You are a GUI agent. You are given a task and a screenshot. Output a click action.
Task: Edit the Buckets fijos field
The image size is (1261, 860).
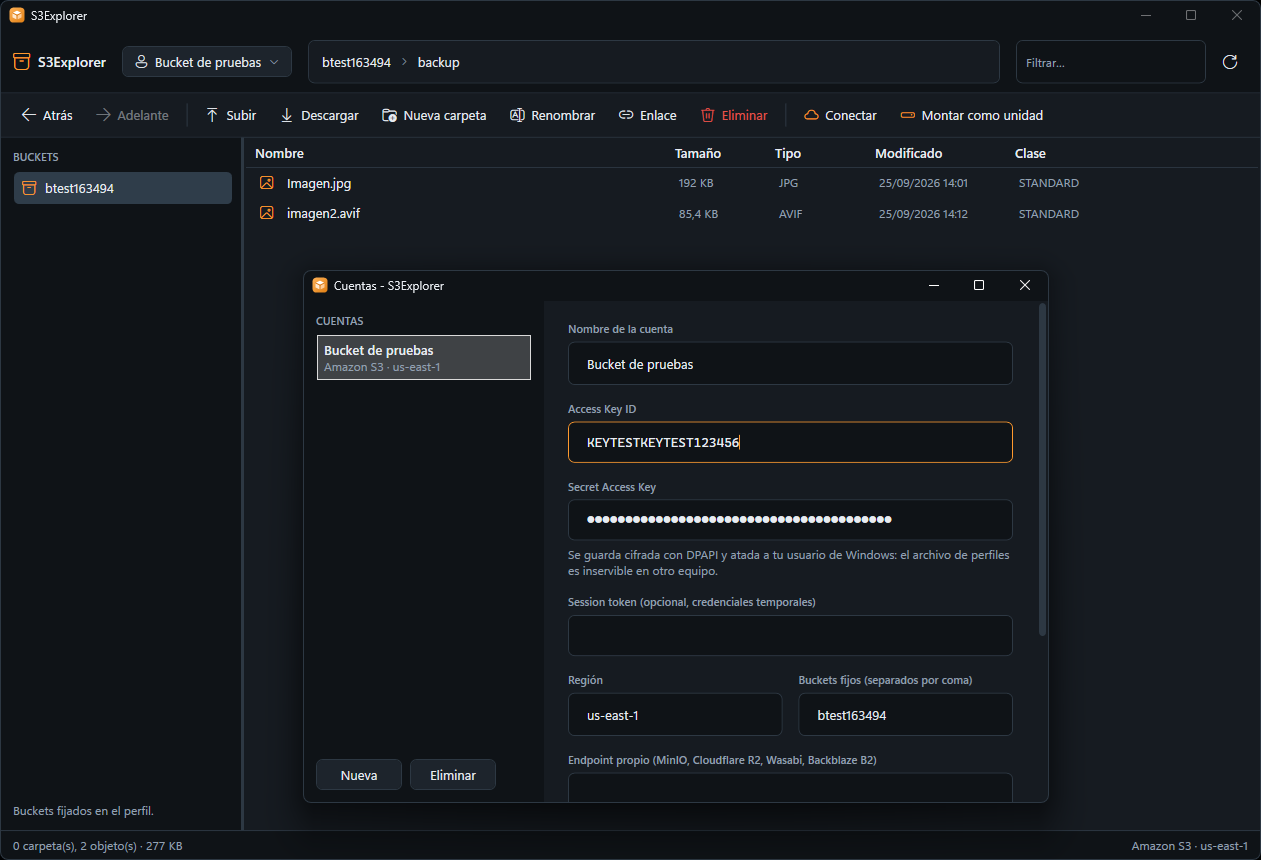(906, 715)
